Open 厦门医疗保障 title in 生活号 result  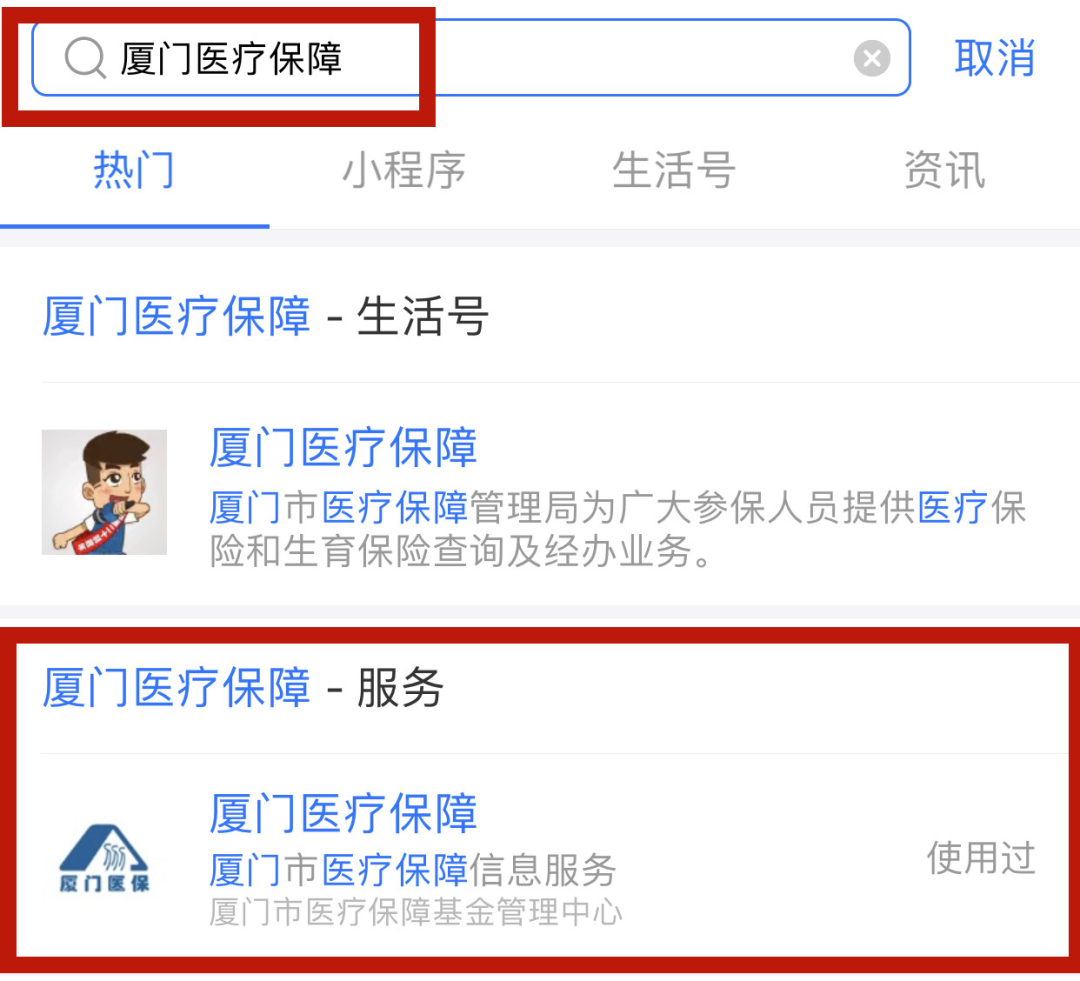343,447
